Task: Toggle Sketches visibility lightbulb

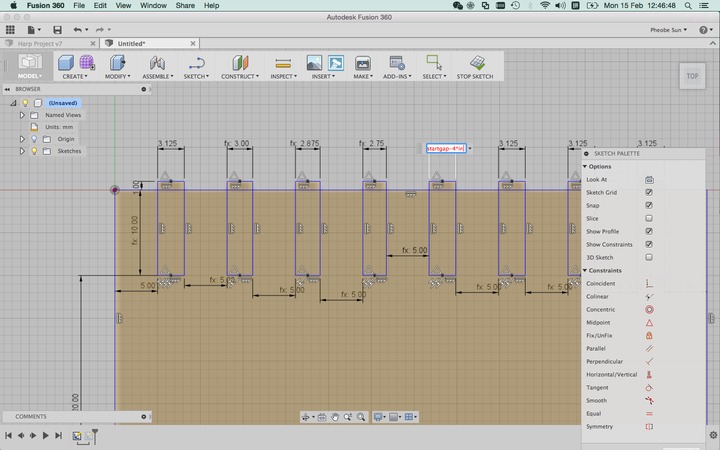Action: pyautogui.click(x=34, y=151)
